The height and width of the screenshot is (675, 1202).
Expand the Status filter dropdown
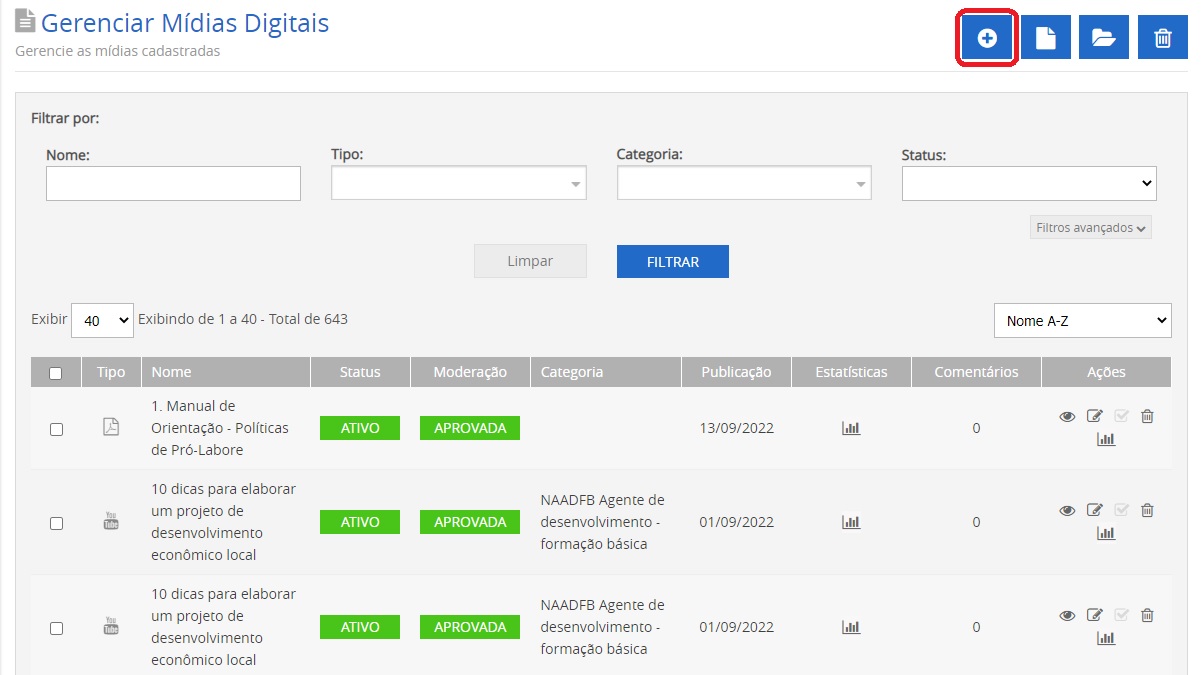(x=1029, y=184)
